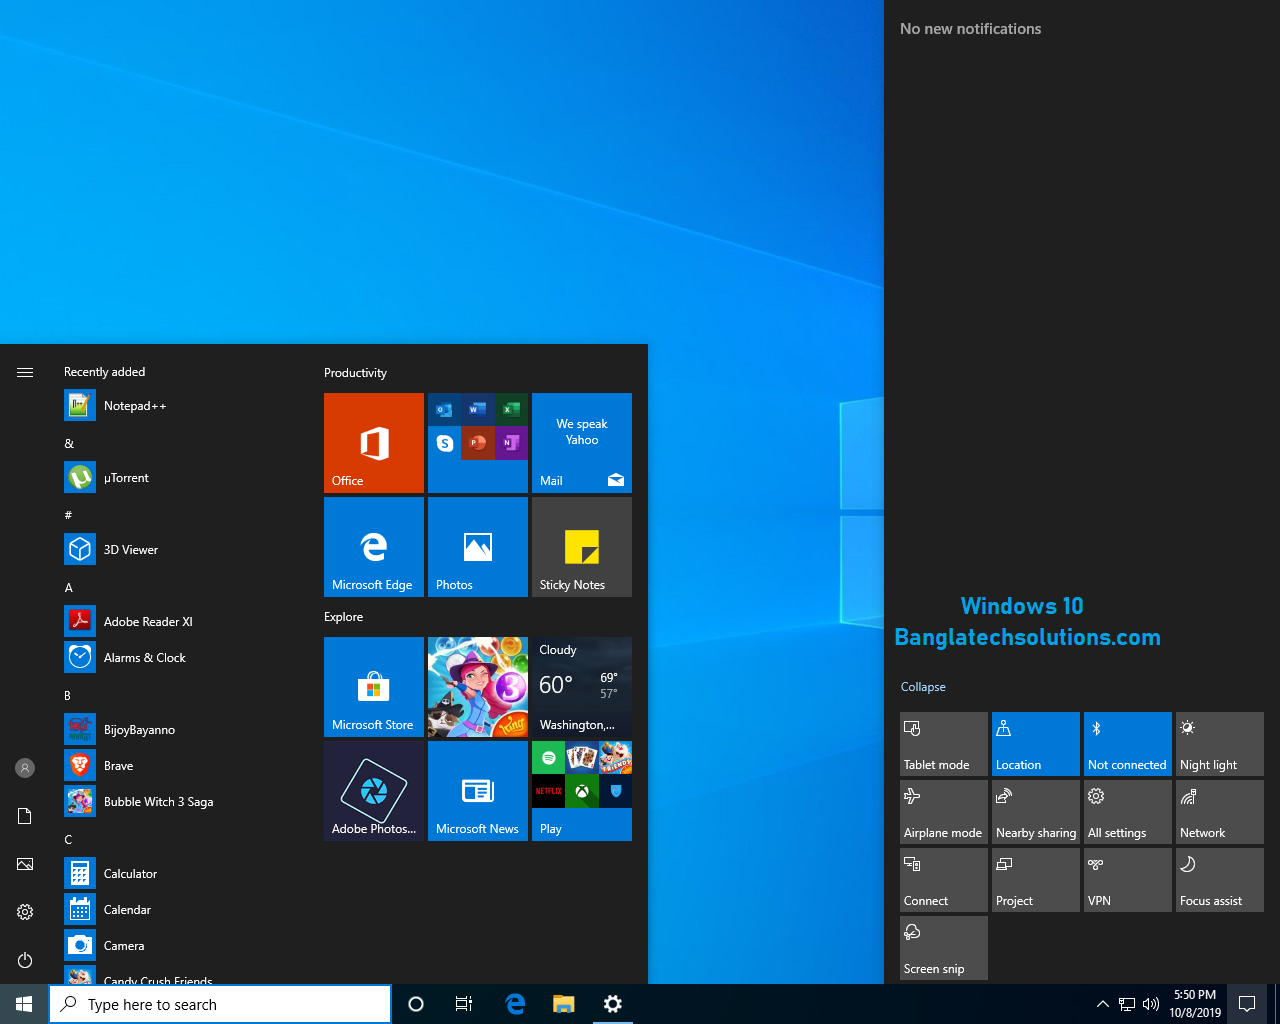Open the Adobe Photoshop tile
The height and width of the screenshot is (1024, 1280).
[x=374, y=791]
